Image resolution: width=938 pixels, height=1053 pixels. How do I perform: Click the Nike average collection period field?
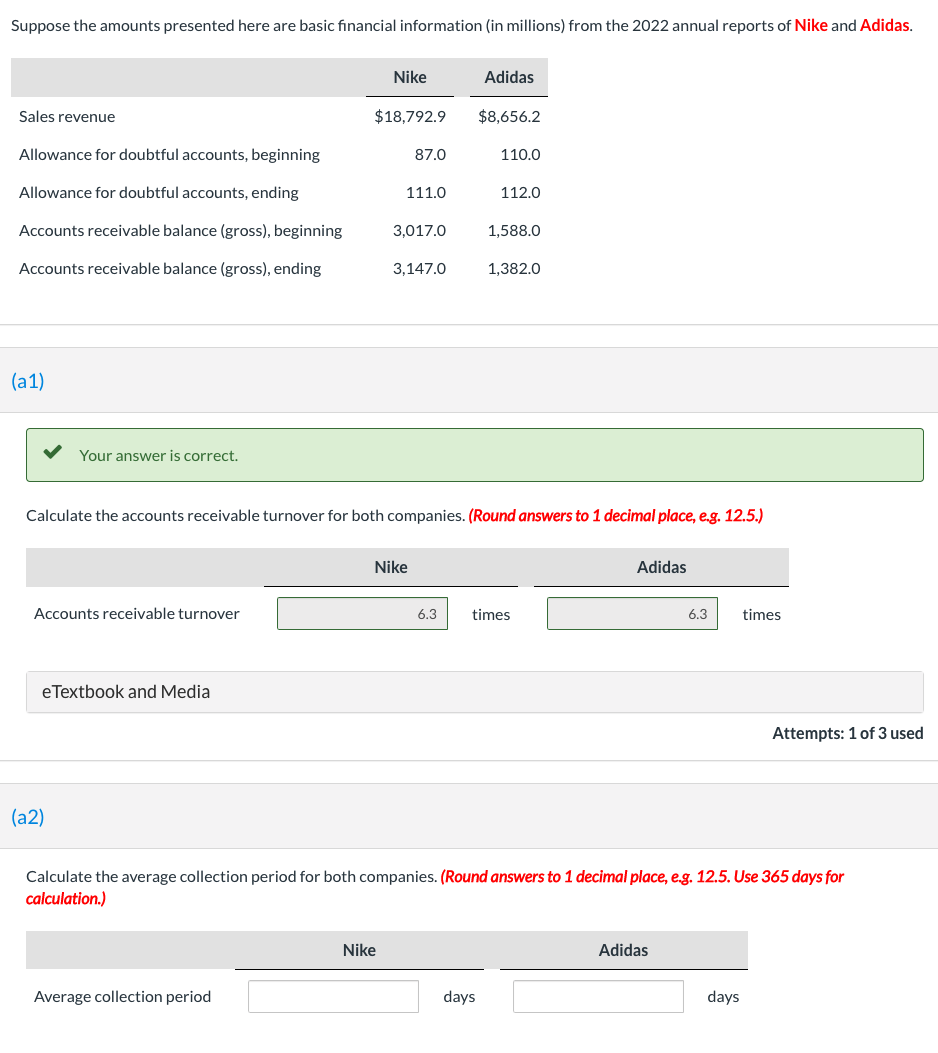(333, 996)
